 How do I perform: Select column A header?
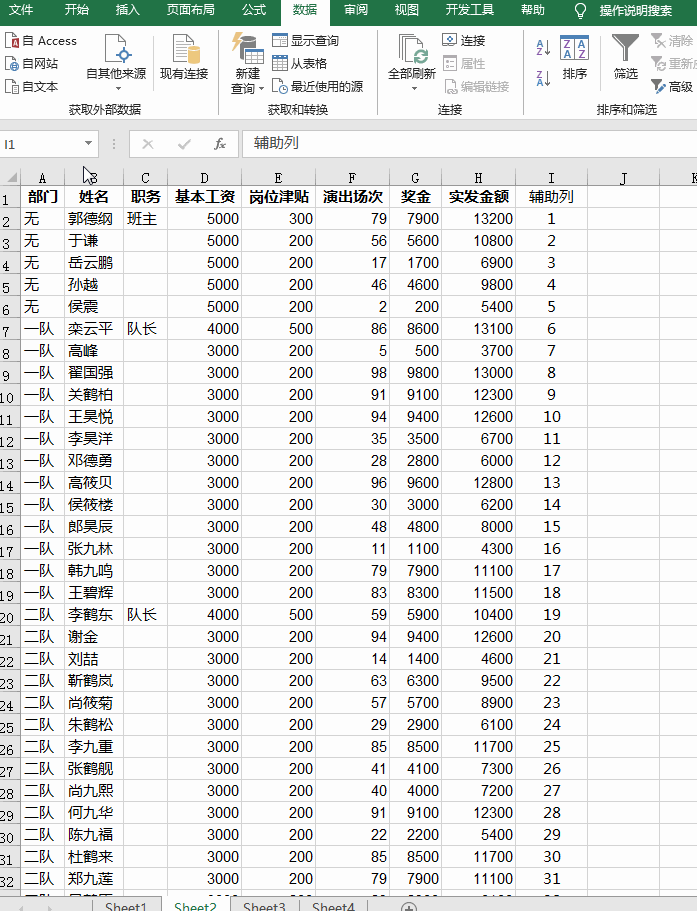click(x=42, y=178)
